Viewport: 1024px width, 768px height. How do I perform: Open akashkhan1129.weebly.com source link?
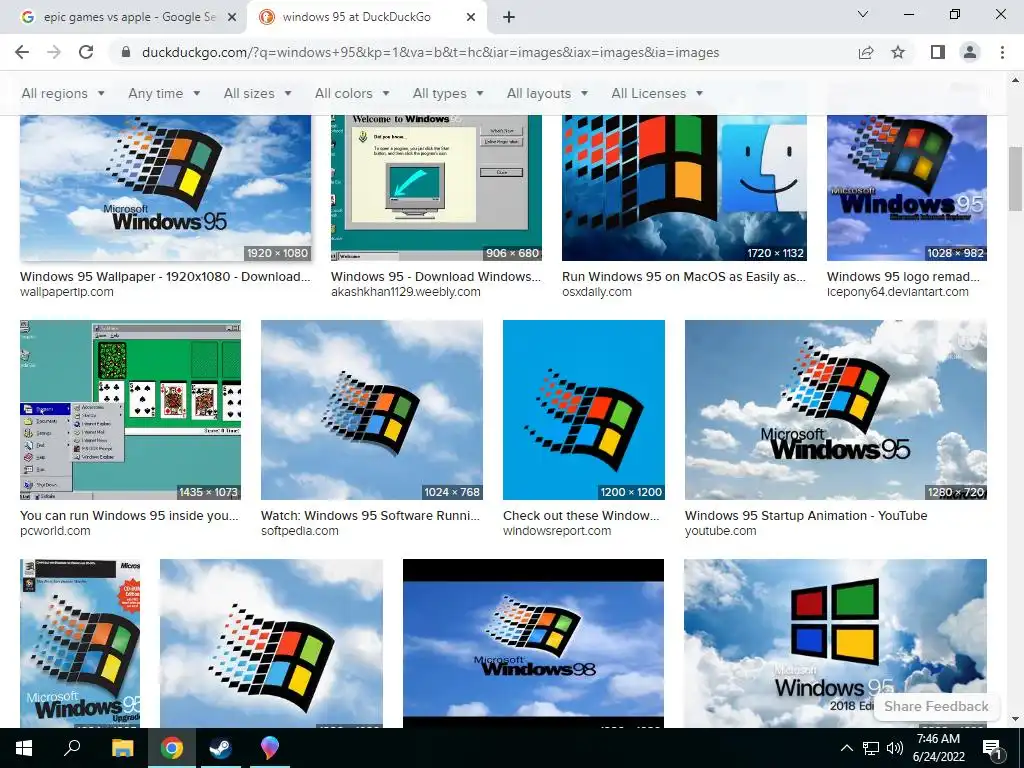pos(406,292)
